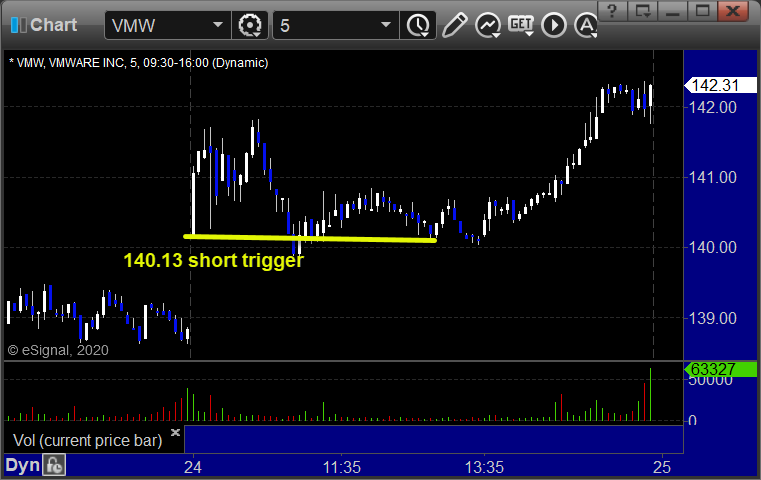
Task: Click the green 63327 volume marker
Action: point(720,369)
